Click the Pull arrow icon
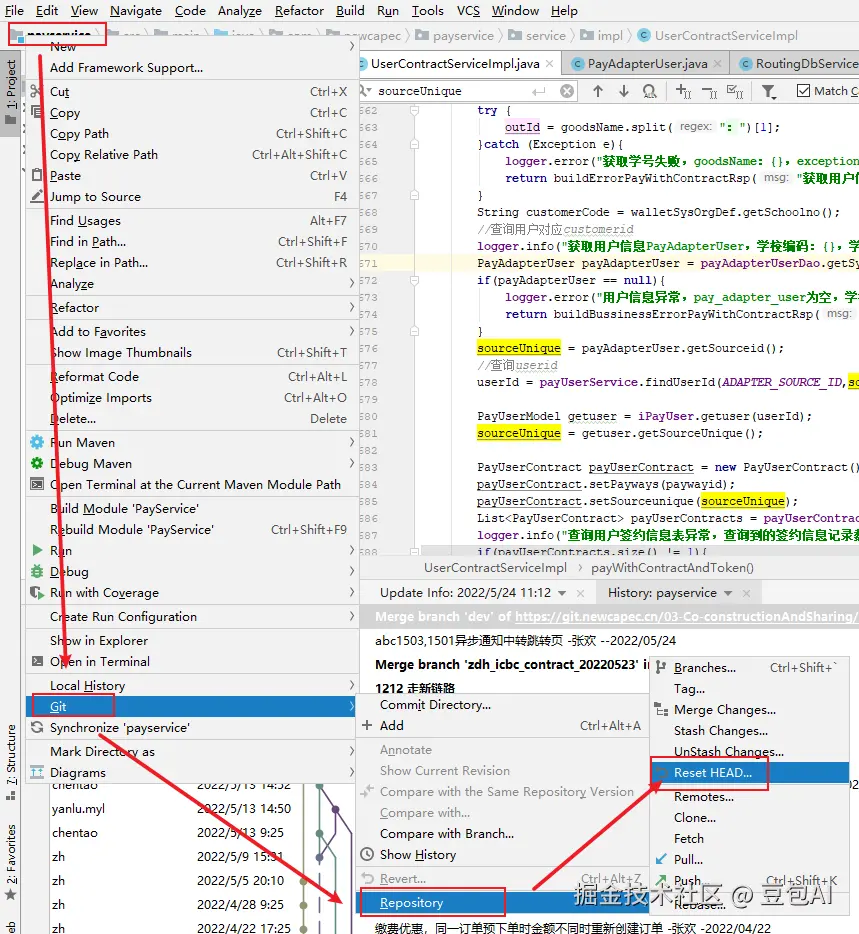Viewport: 859px width, 934px height. (x=661, y=859)
